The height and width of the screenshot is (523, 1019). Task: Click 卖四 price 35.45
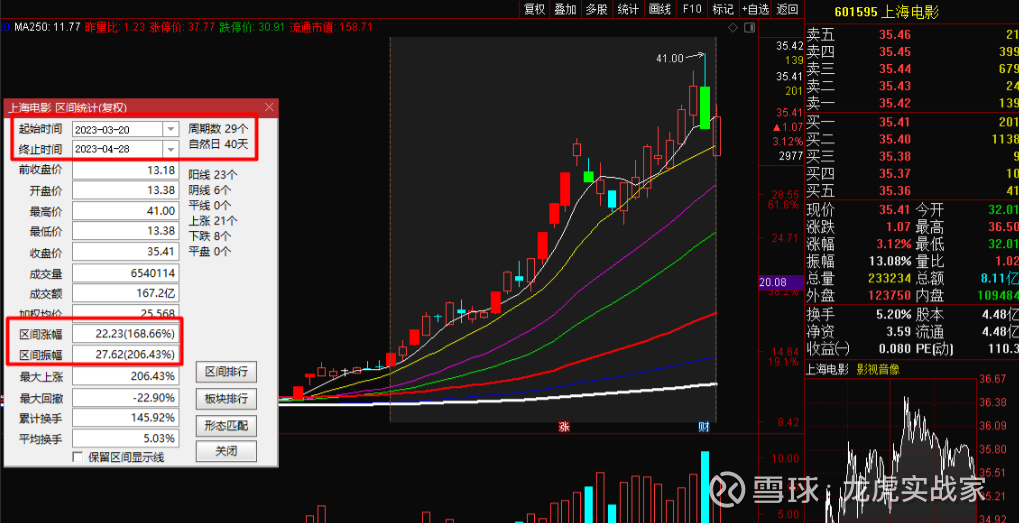[x=895, y=52]
